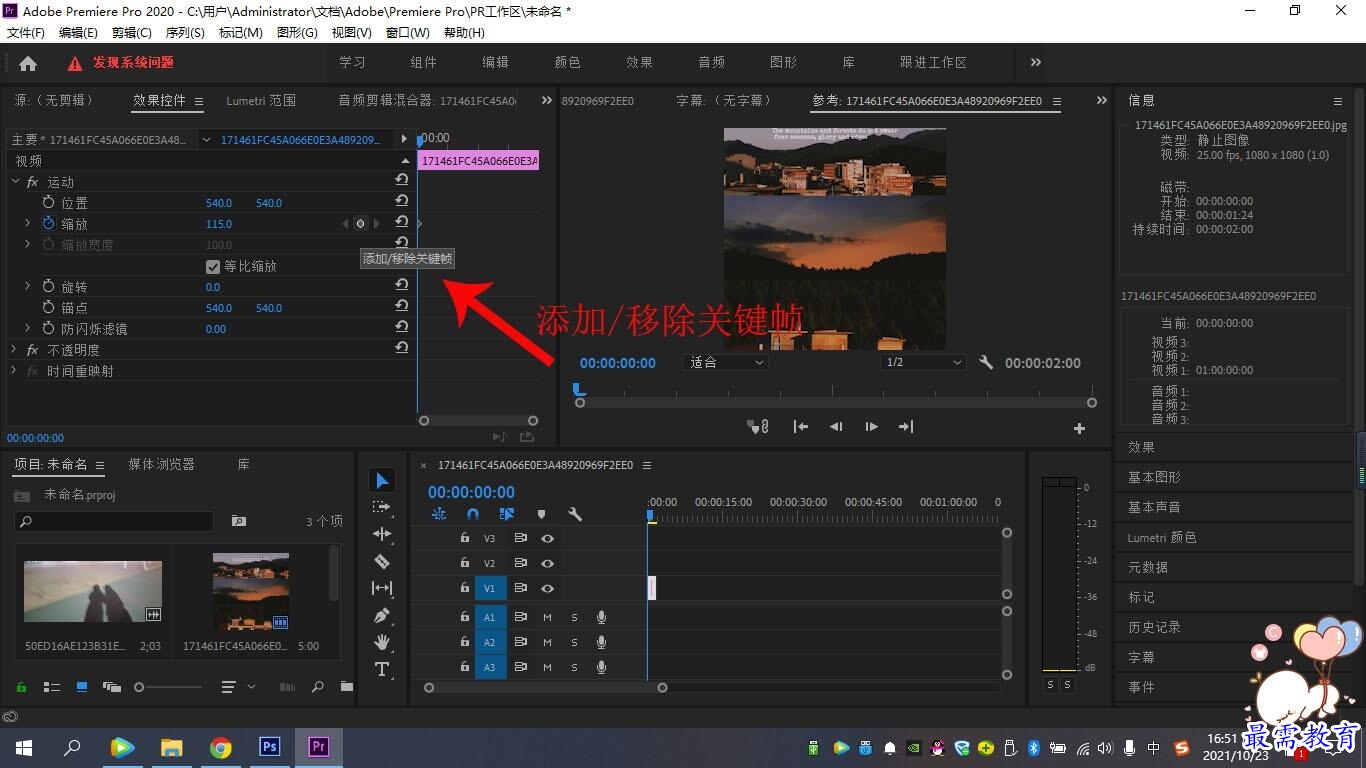The height and width of the screenshot is (768, 1366).
Task: Click the project search input field
Action: pyautogui.click(x=114, y=521)
